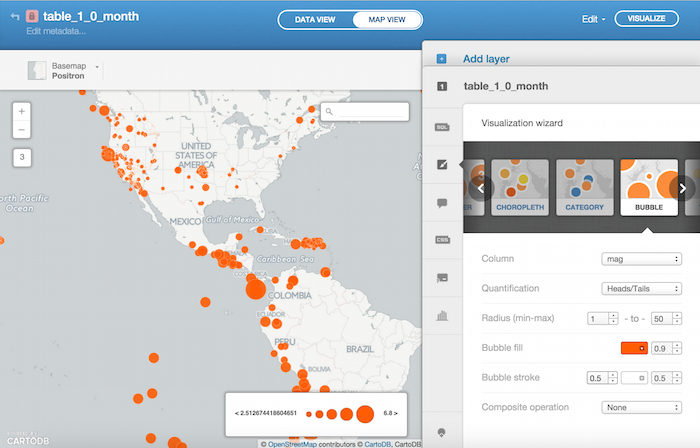Open the SQL editor panel icon
The image size is (700, 448).
pos(442,127)
